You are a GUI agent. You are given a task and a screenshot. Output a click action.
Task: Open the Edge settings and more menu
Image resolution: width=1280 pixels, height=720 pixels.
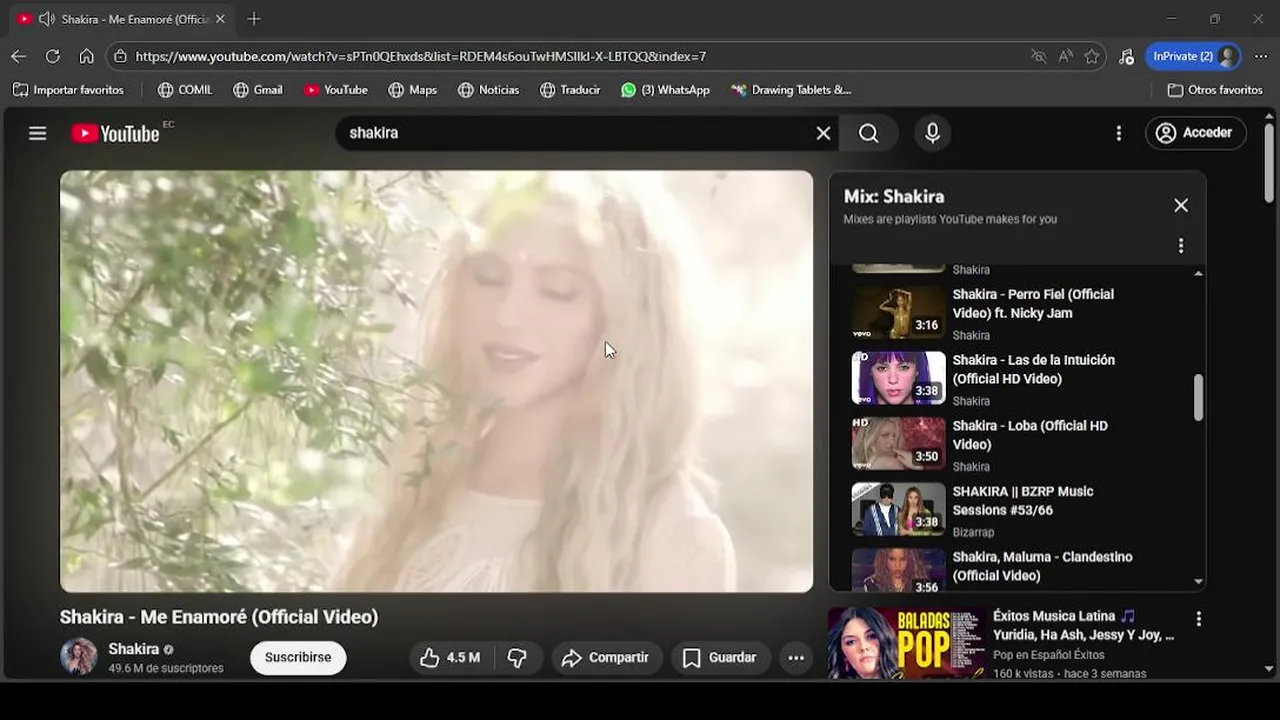[1260, 56]
